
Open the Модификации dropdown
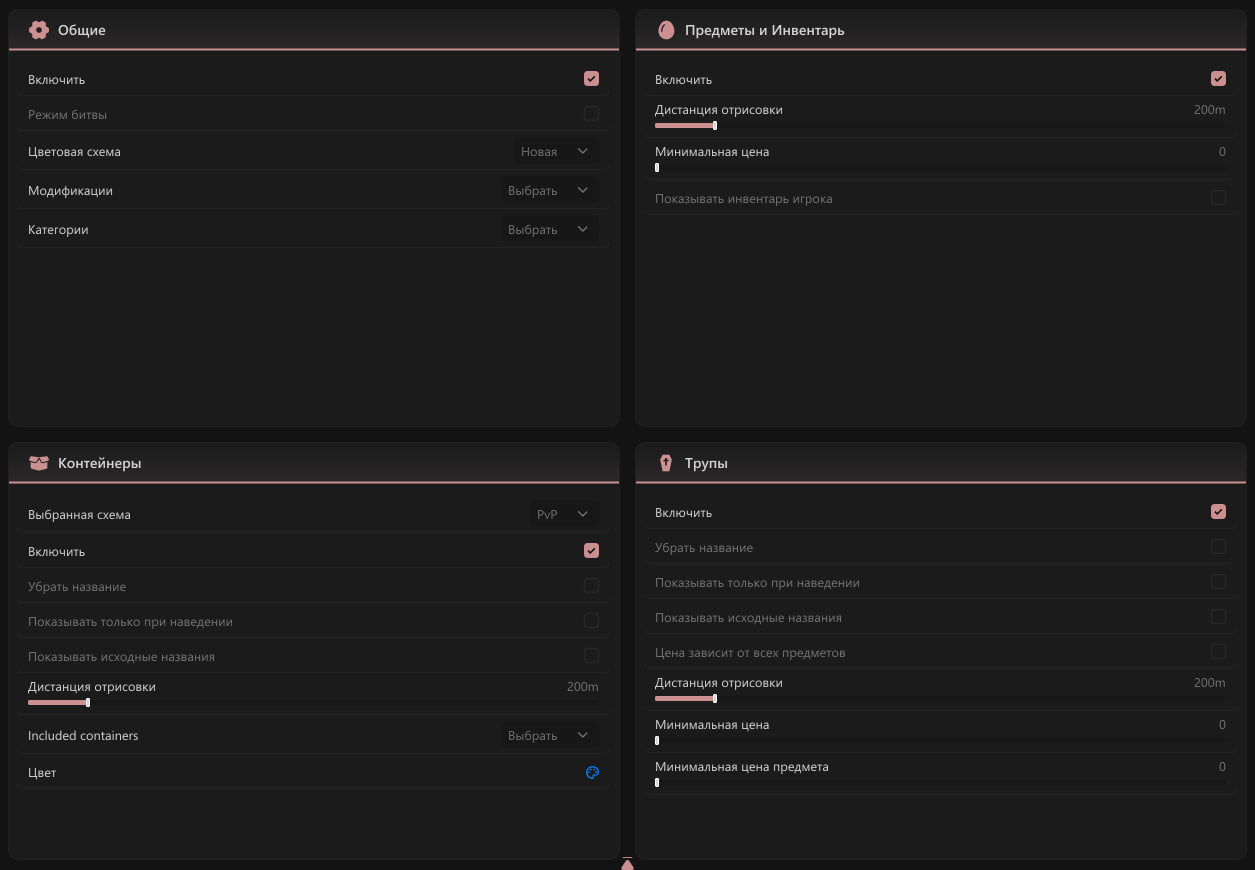click(550, 190)
